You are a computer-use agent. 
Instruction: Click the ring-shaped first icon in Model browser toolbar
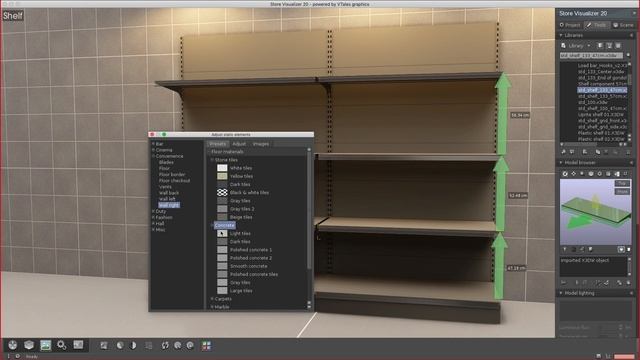[x=565, y=174]
